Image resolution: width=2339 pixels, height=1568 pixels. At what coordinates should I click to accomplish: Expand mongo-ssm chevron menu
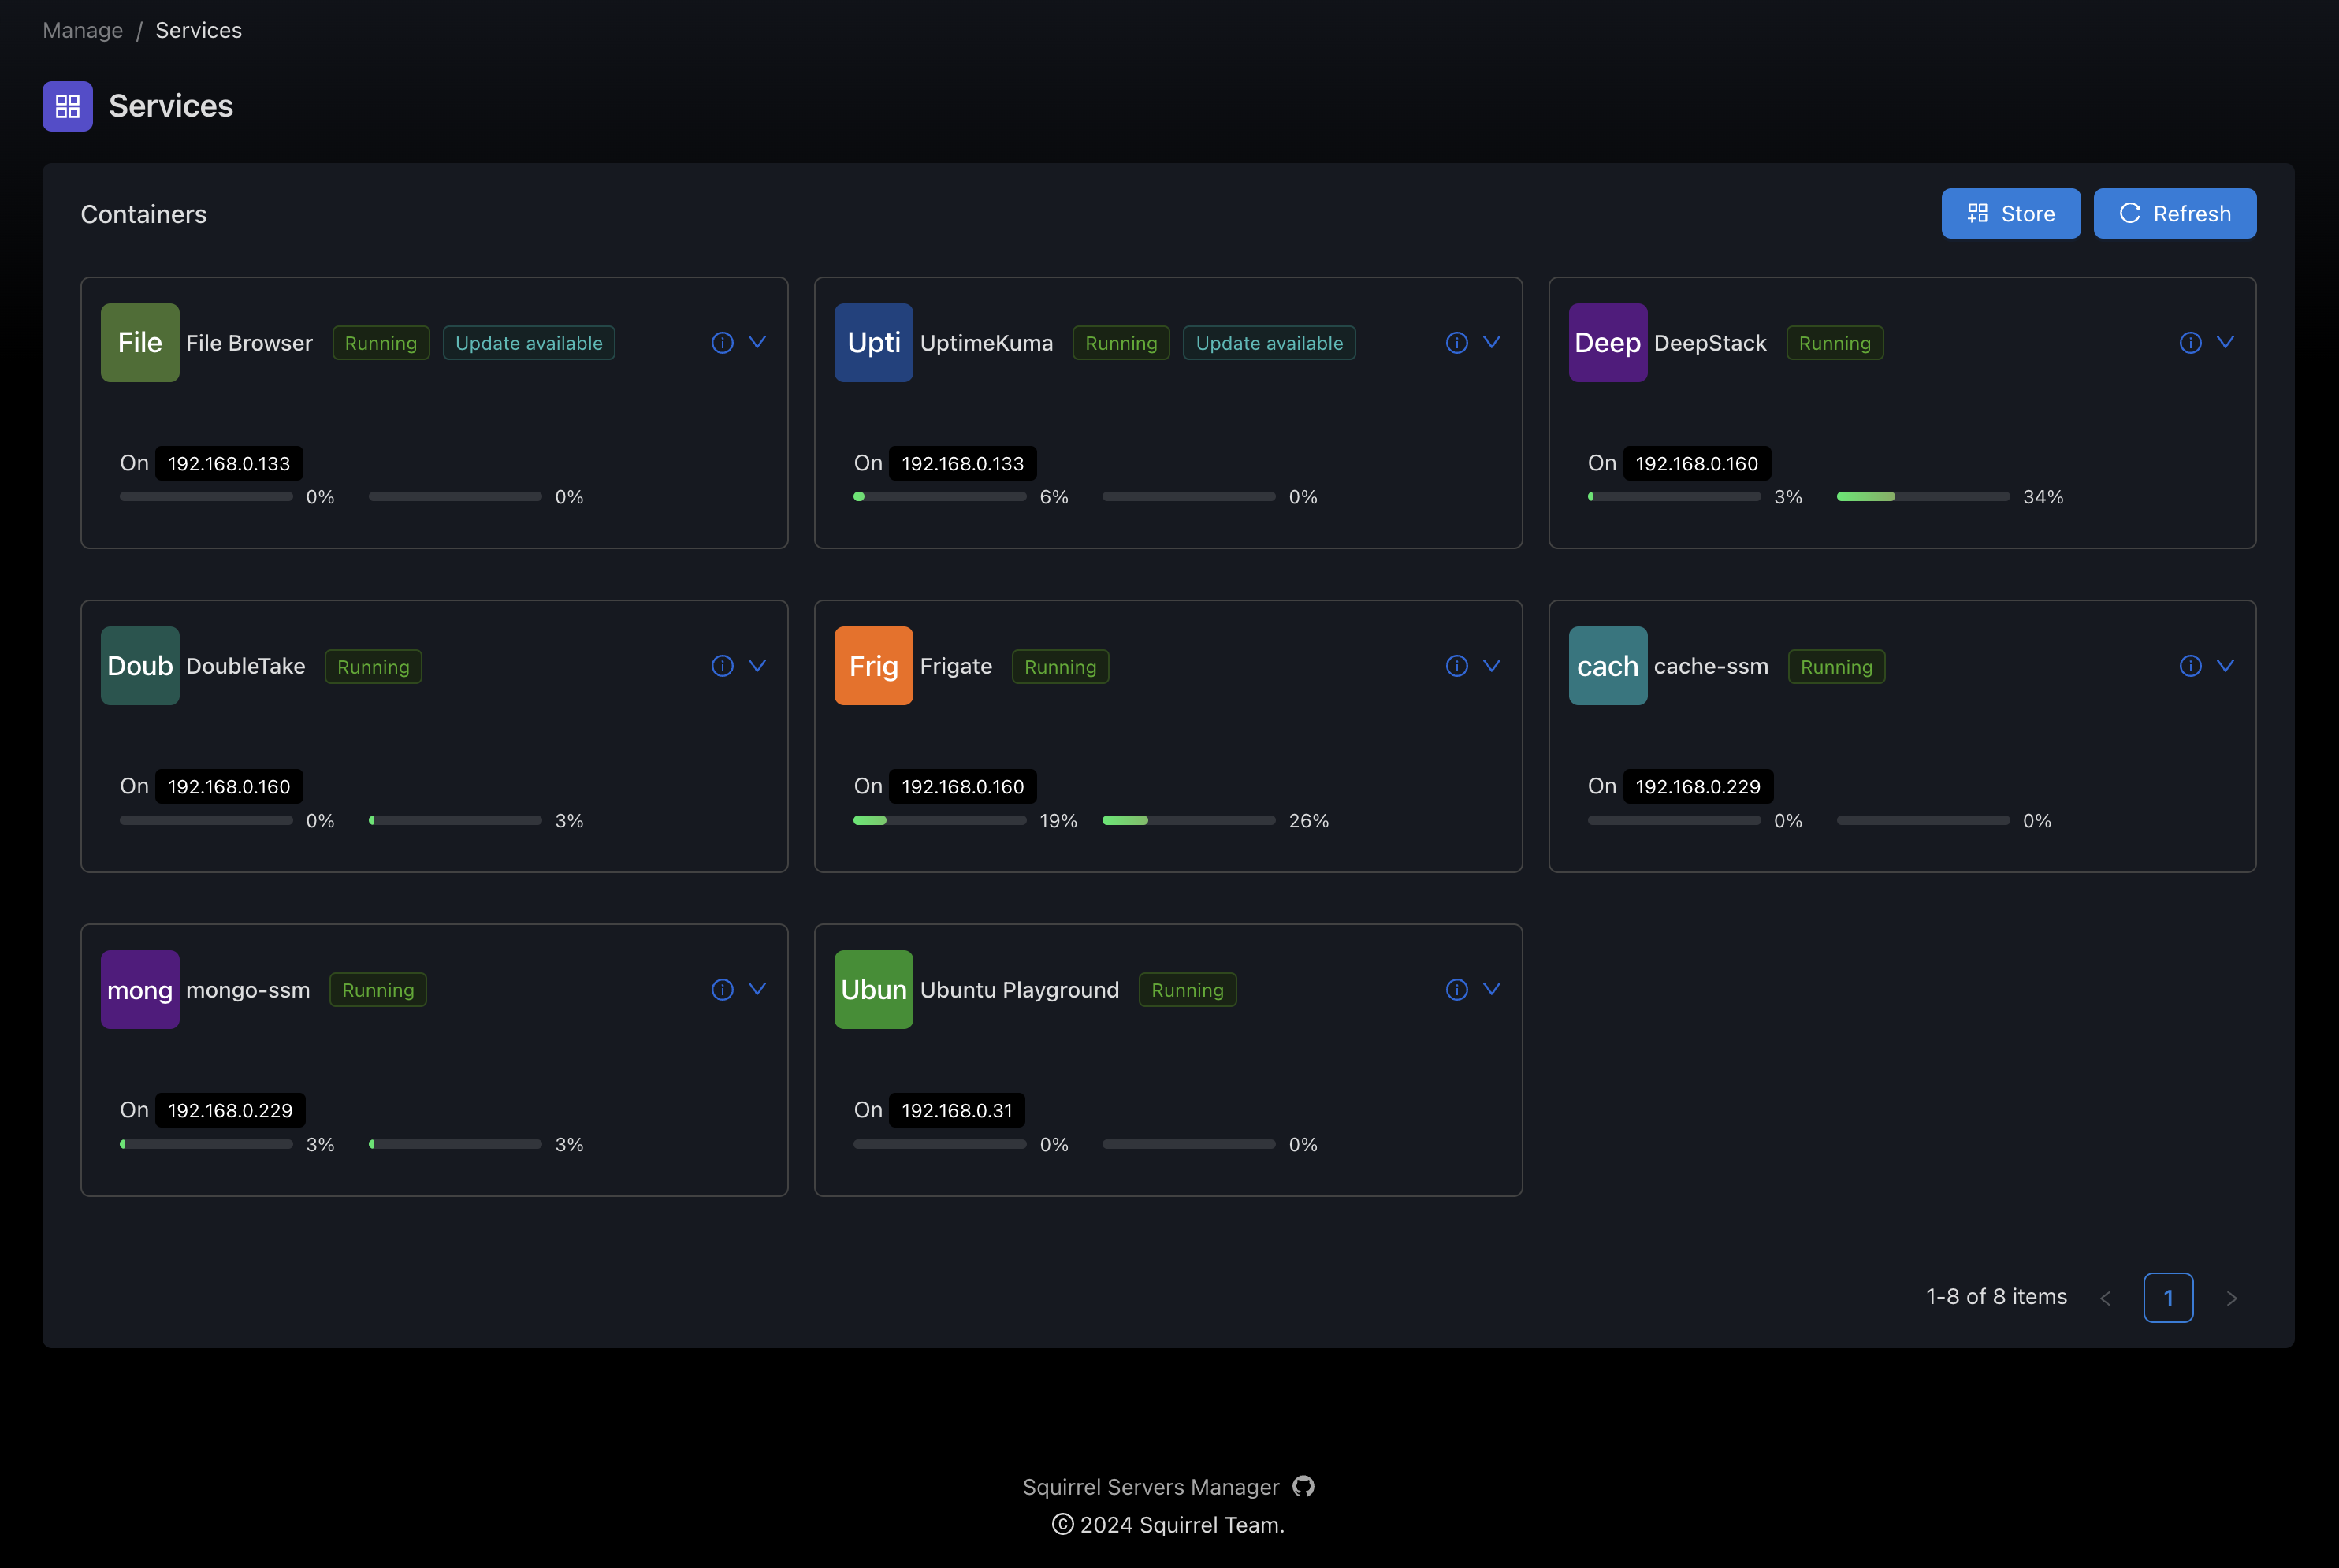(758, 989)
